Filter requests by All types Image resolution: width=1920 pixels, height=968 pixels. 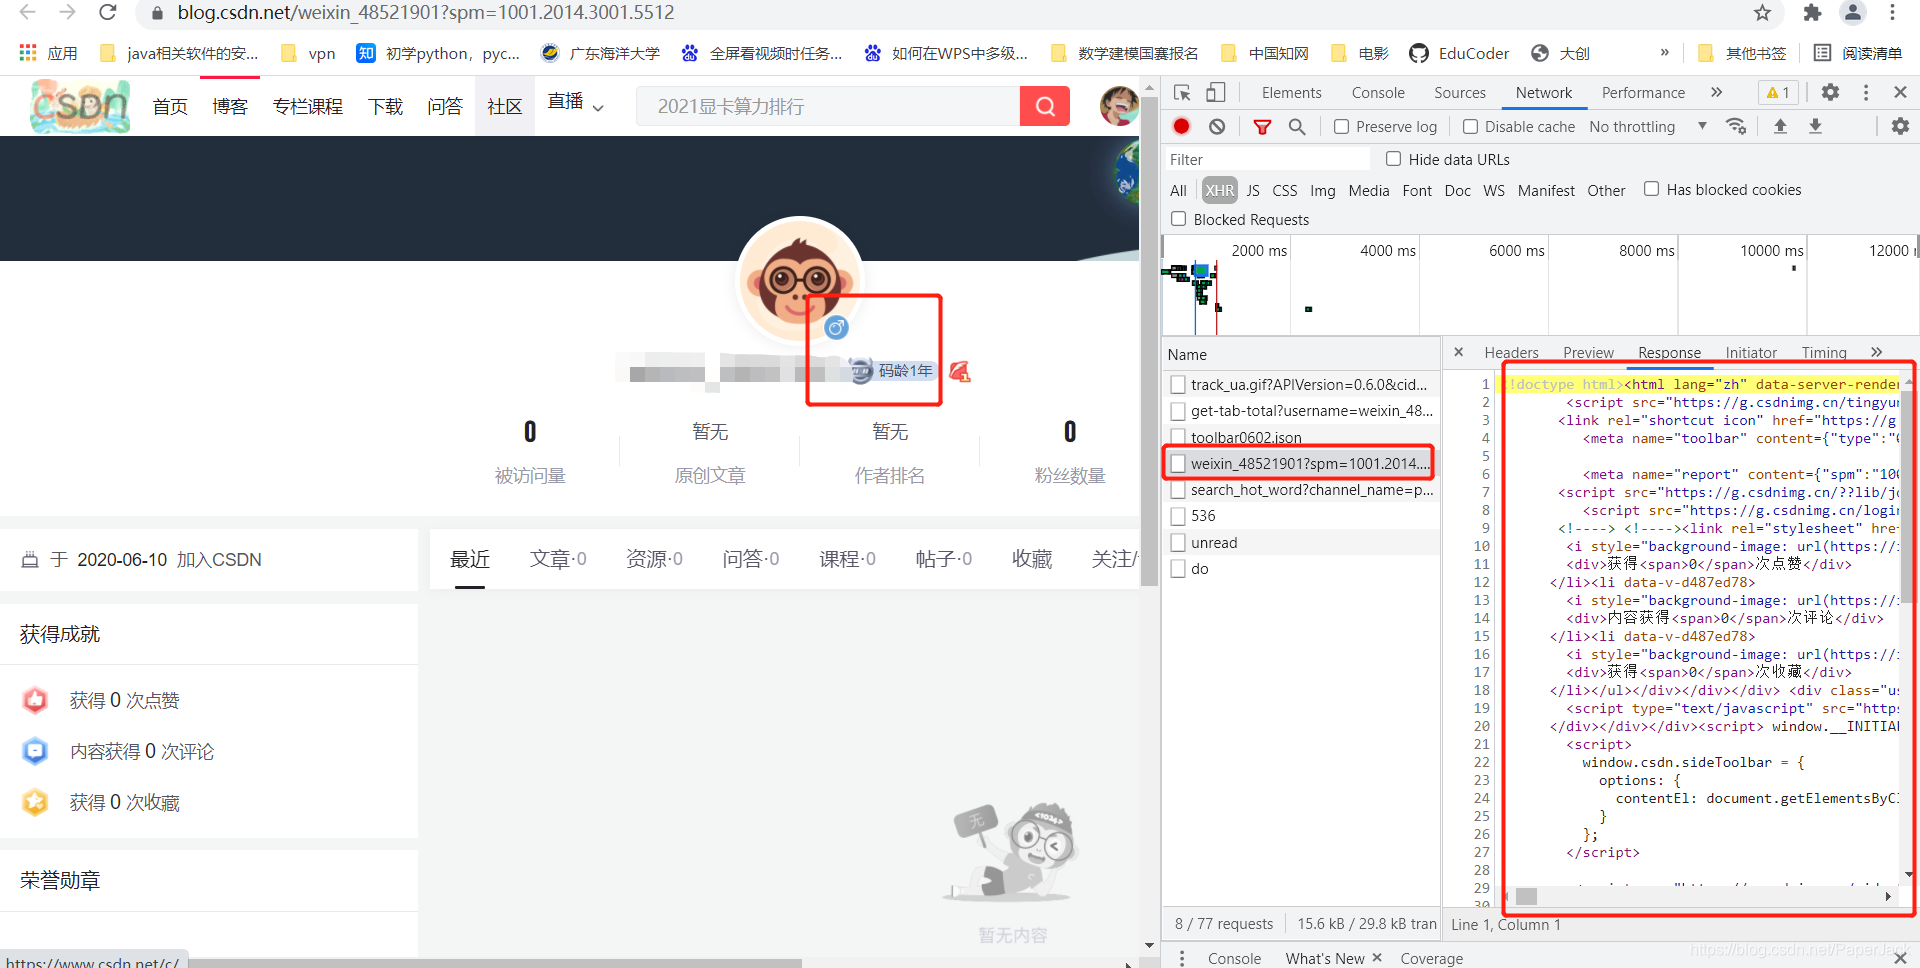(1178, 190)
